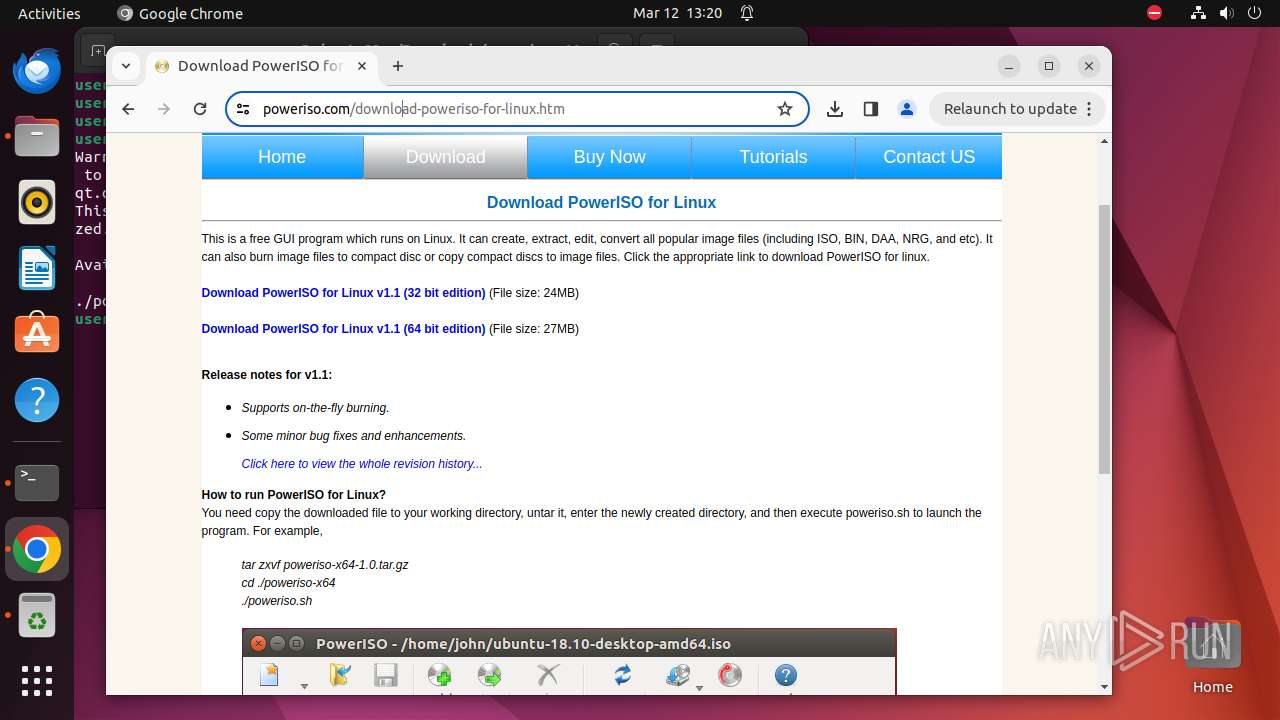Click Delete X icon in PowerISO screenshot
Viewport: 1280px width, 720px height.
tap(548, 676)
